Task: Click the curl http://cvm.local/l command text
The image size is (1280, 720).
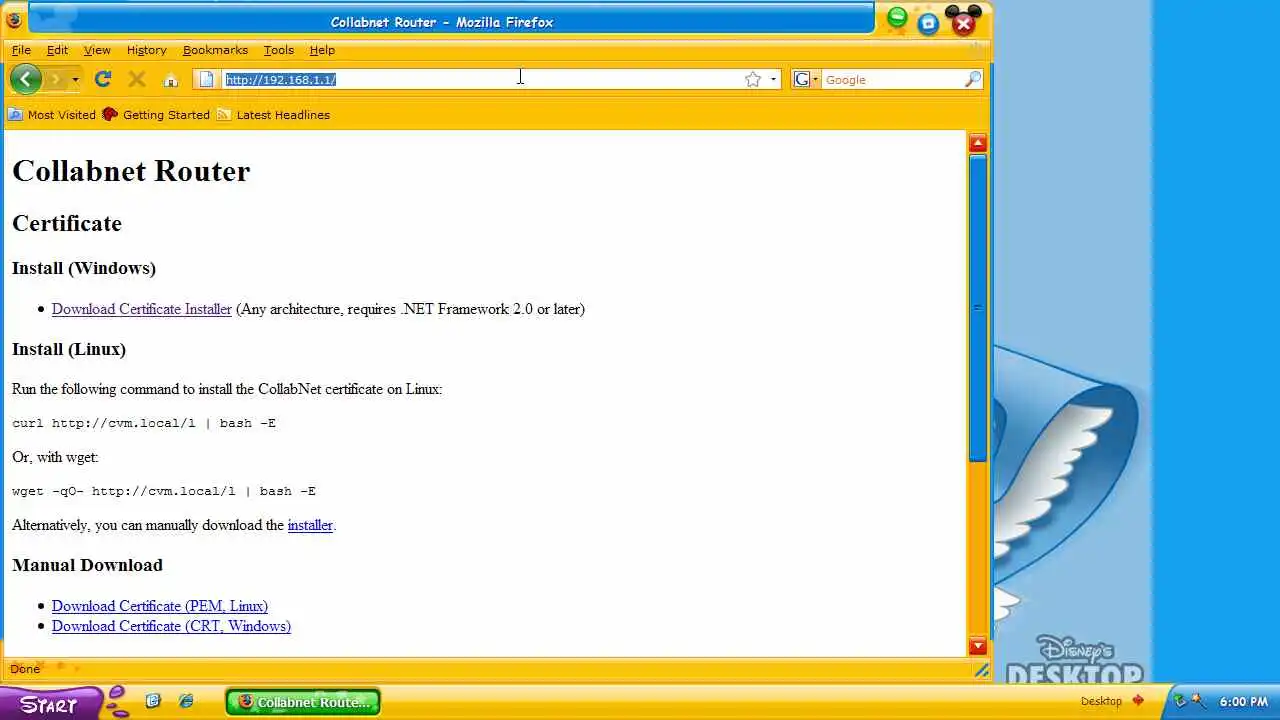Action: click(144, 423)
